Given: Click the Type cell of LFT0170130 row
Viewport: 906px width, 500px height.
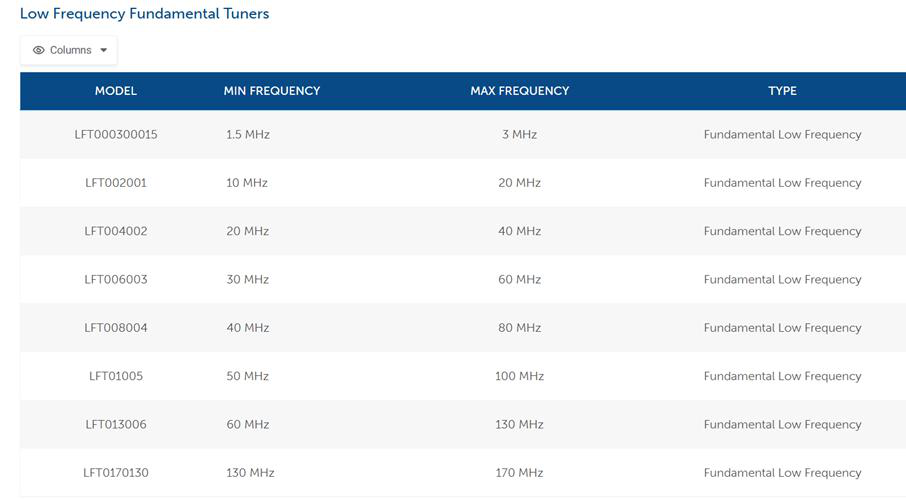Looking at the screenshot, I should pos(782,473).
